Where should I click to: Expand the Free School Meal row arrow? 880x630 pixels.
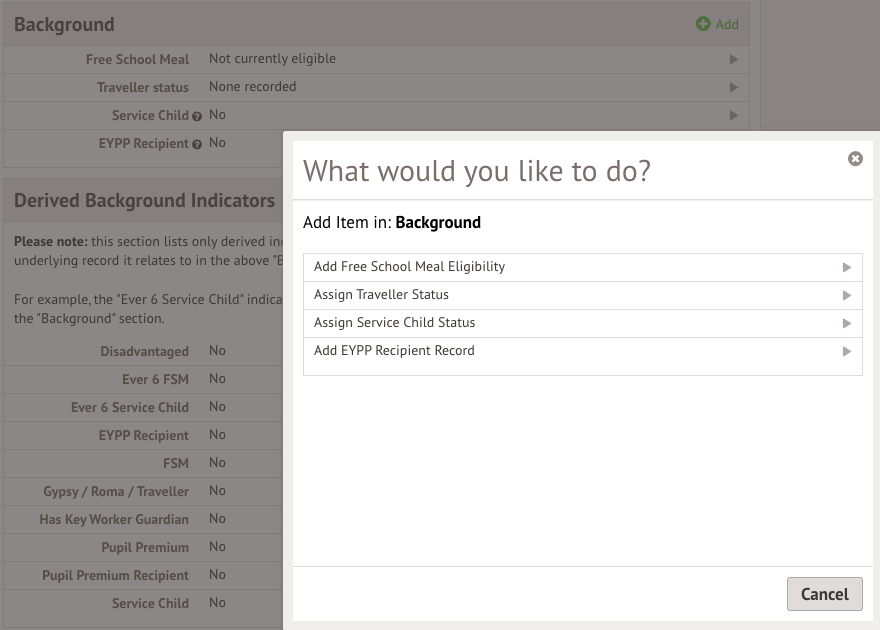(734, 59)
